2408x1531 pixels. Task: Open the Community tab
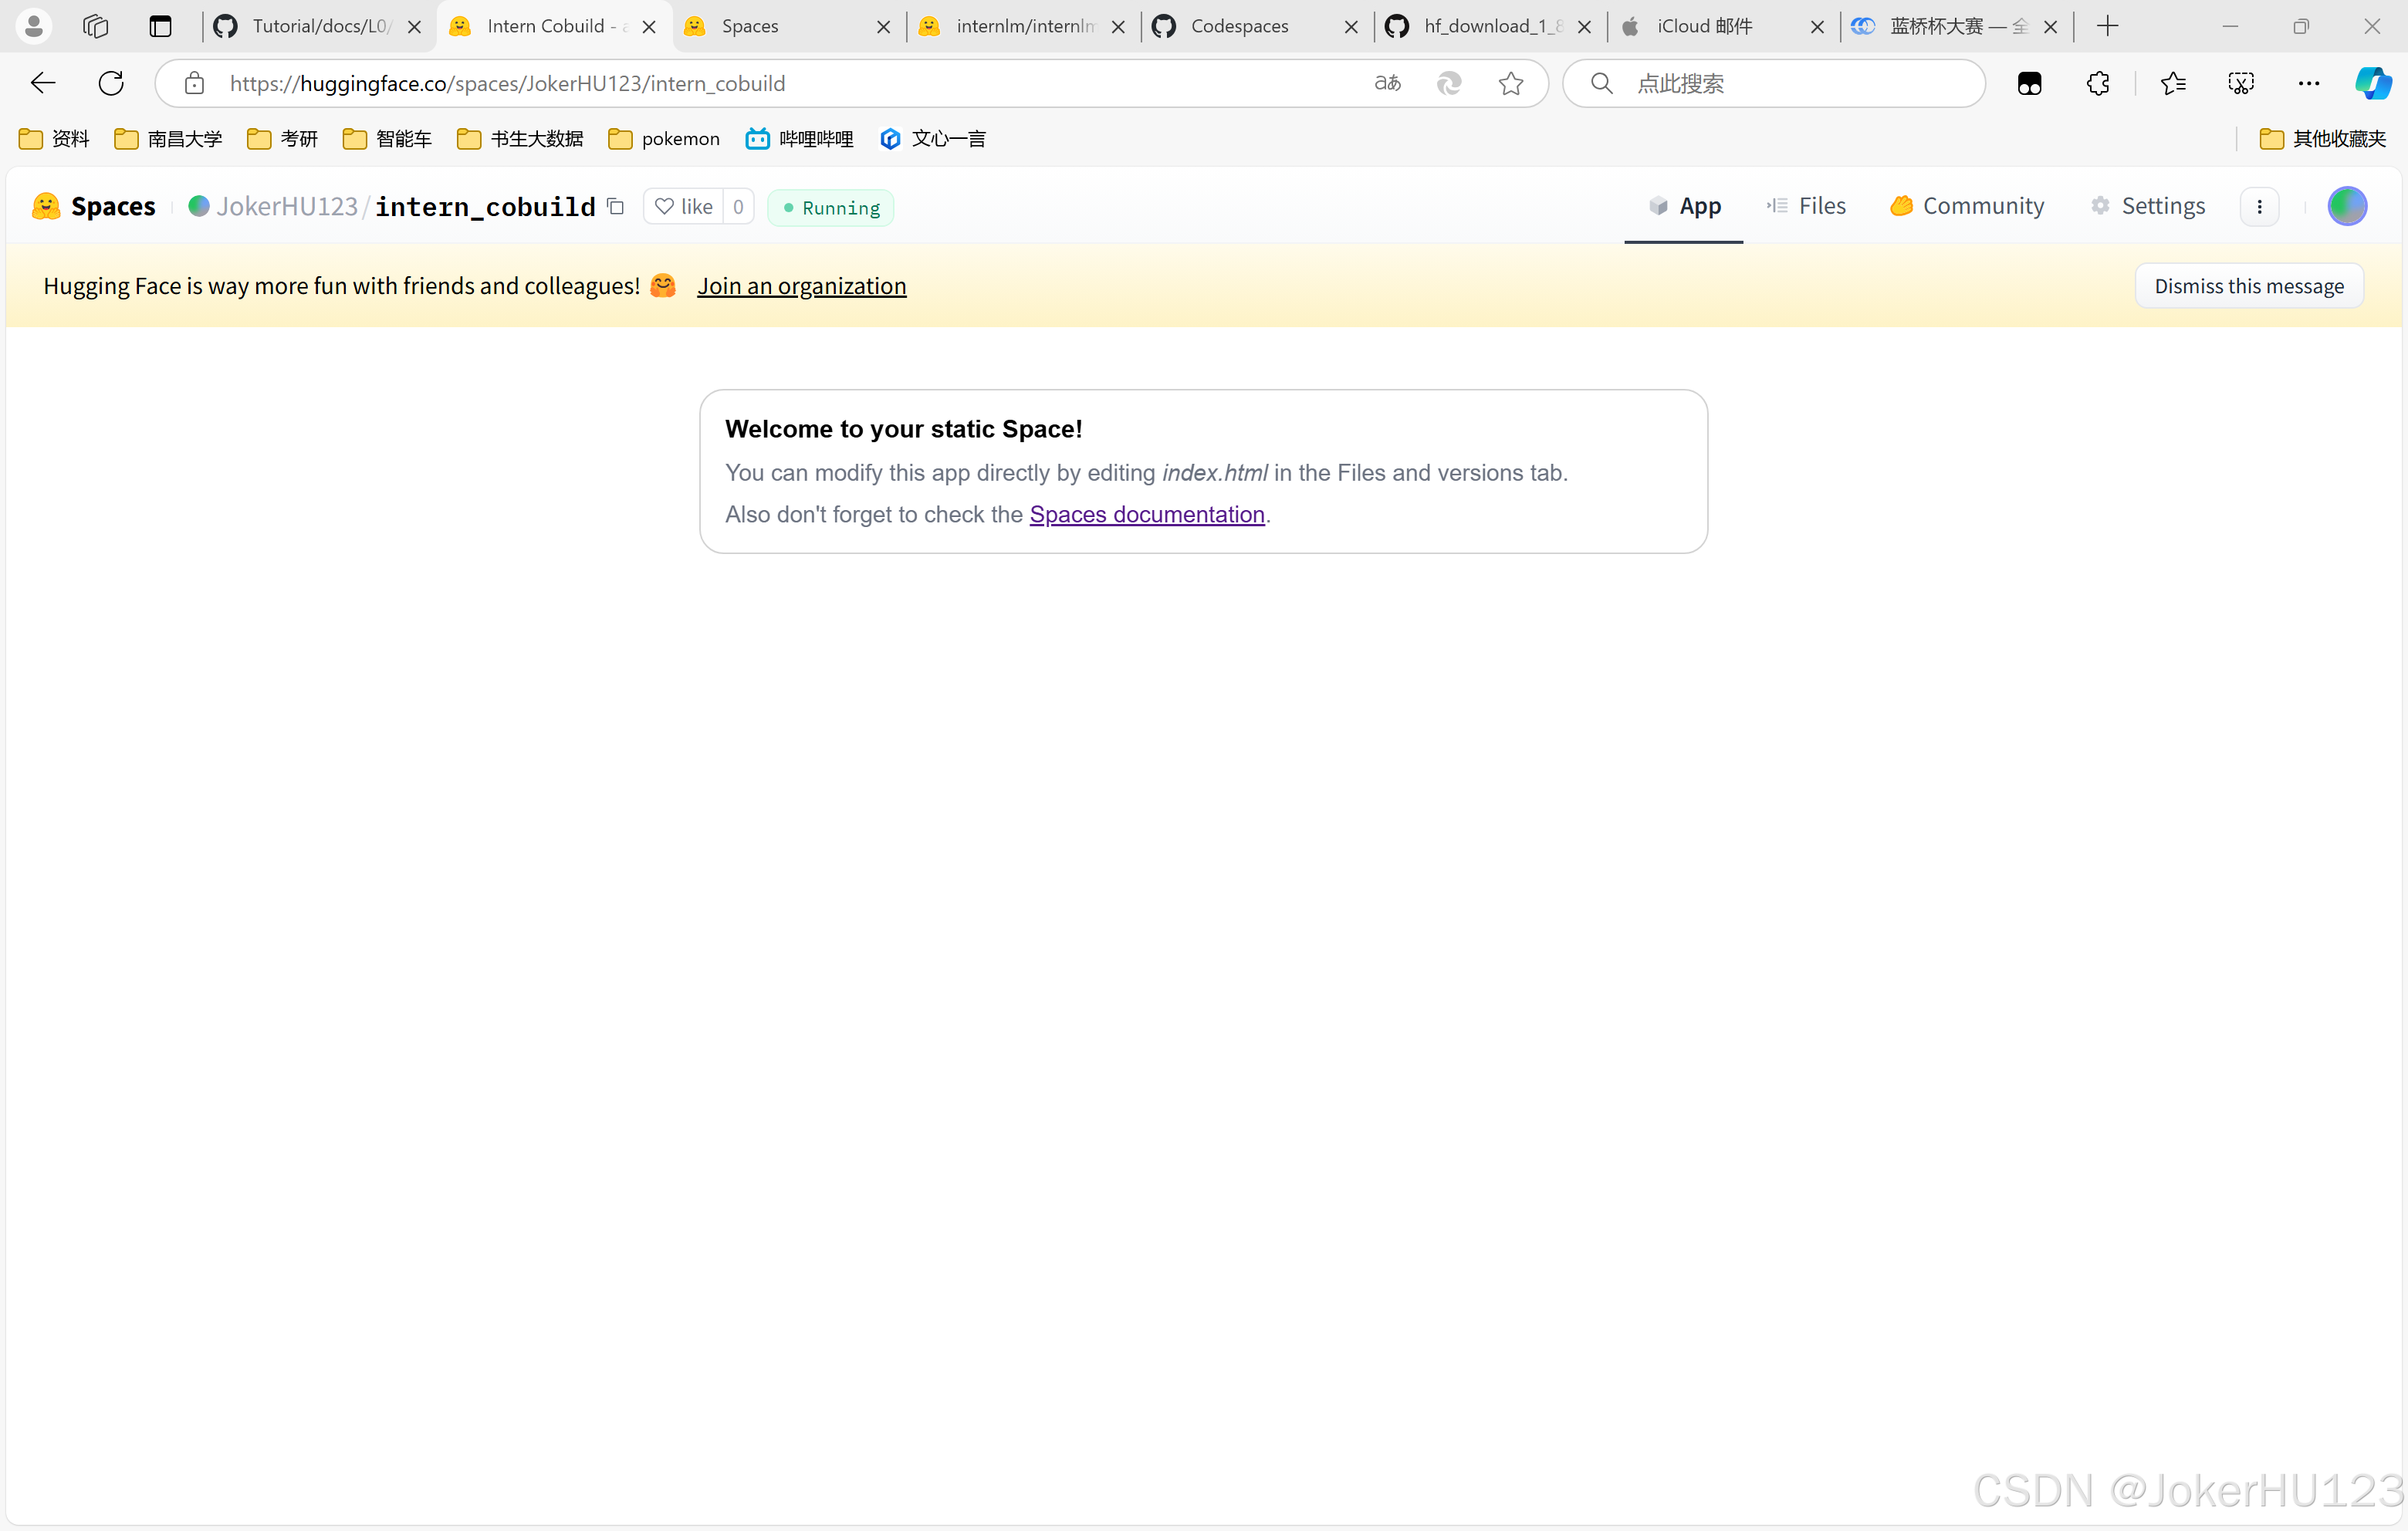pos(1967,206)
